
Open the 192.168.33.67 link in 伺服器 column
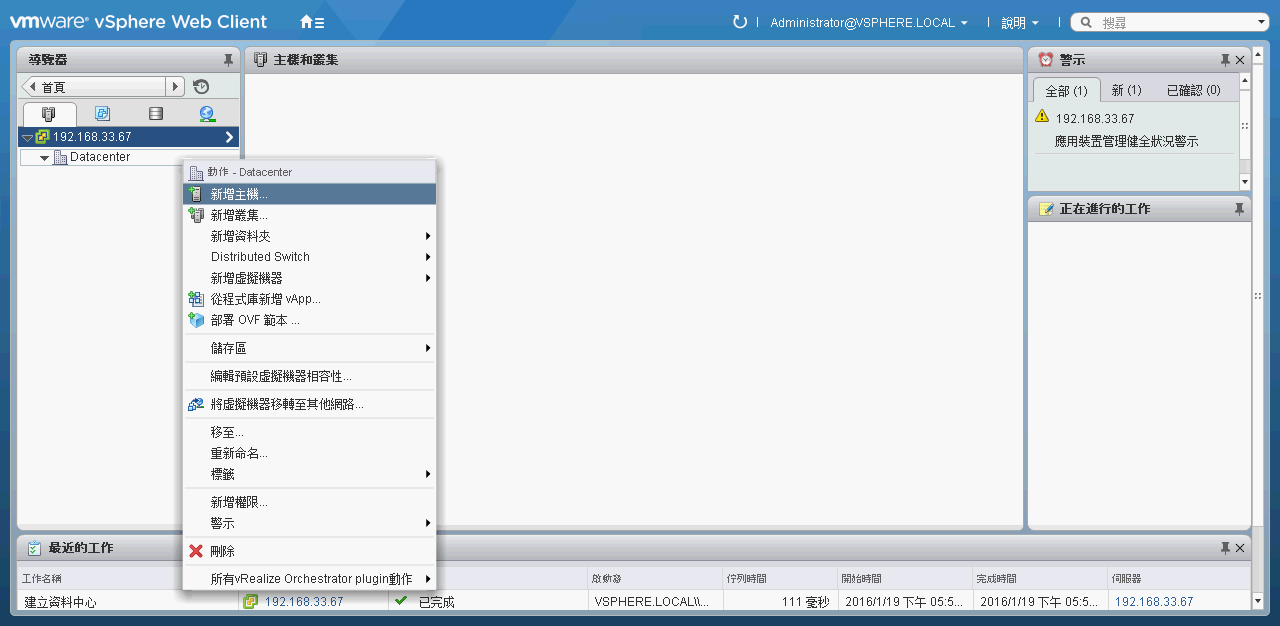point(1154,602)
